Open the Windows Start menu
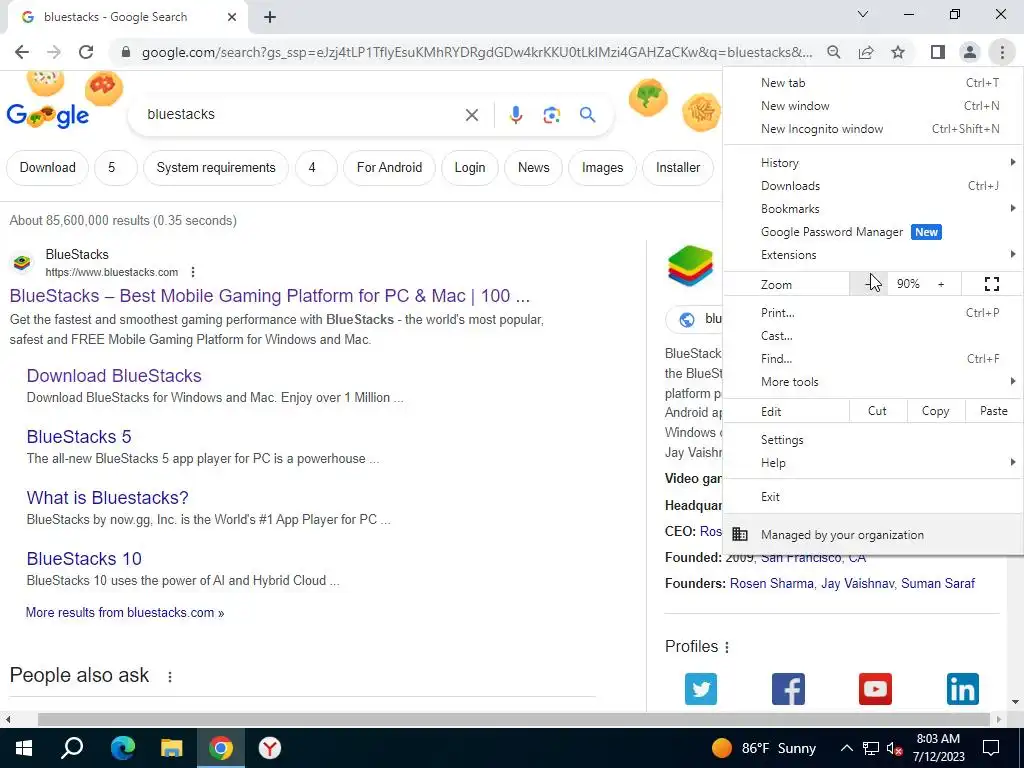Image resolution: width=1024 pixels, height=768 pixels. (x=24, y=748)
